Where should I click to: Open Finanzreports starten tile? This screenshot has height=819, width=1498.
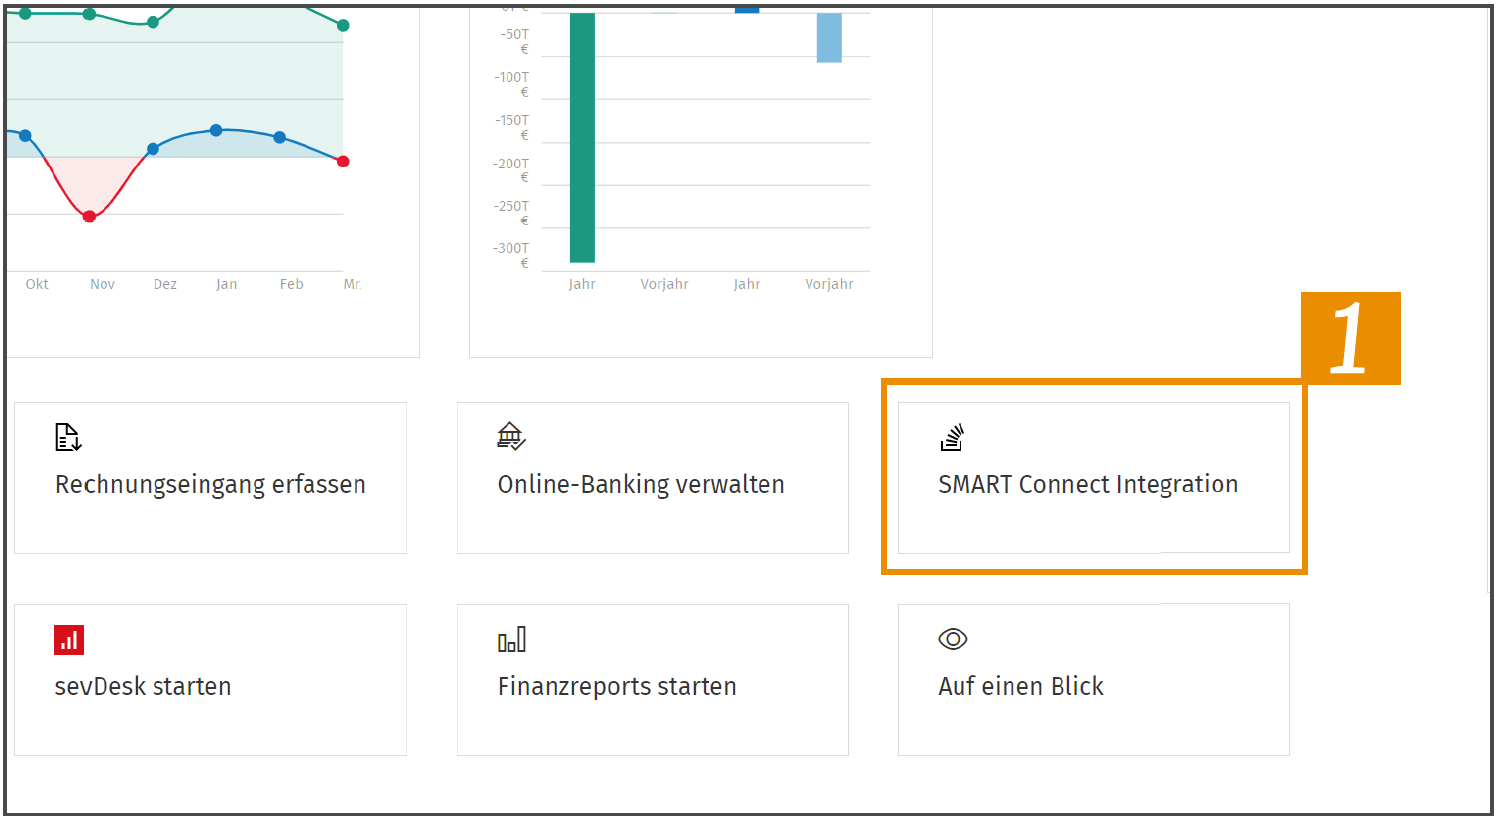coord(653,680)
